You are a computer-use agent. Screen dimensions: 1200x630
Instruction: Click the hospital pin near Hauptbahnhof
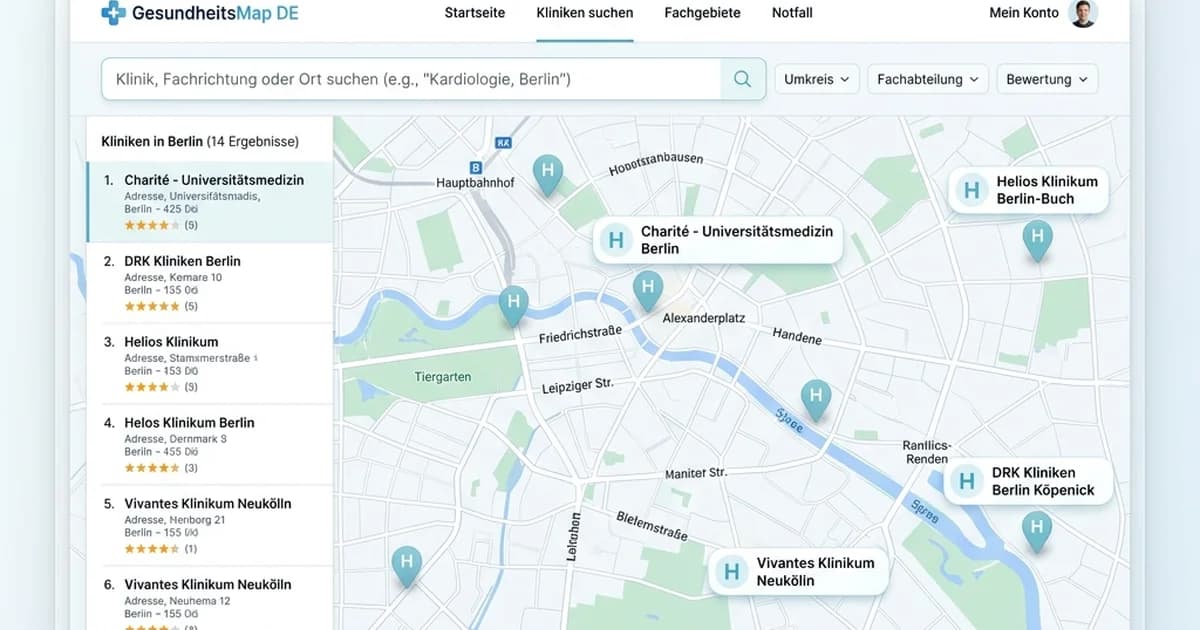click(547, 175)
